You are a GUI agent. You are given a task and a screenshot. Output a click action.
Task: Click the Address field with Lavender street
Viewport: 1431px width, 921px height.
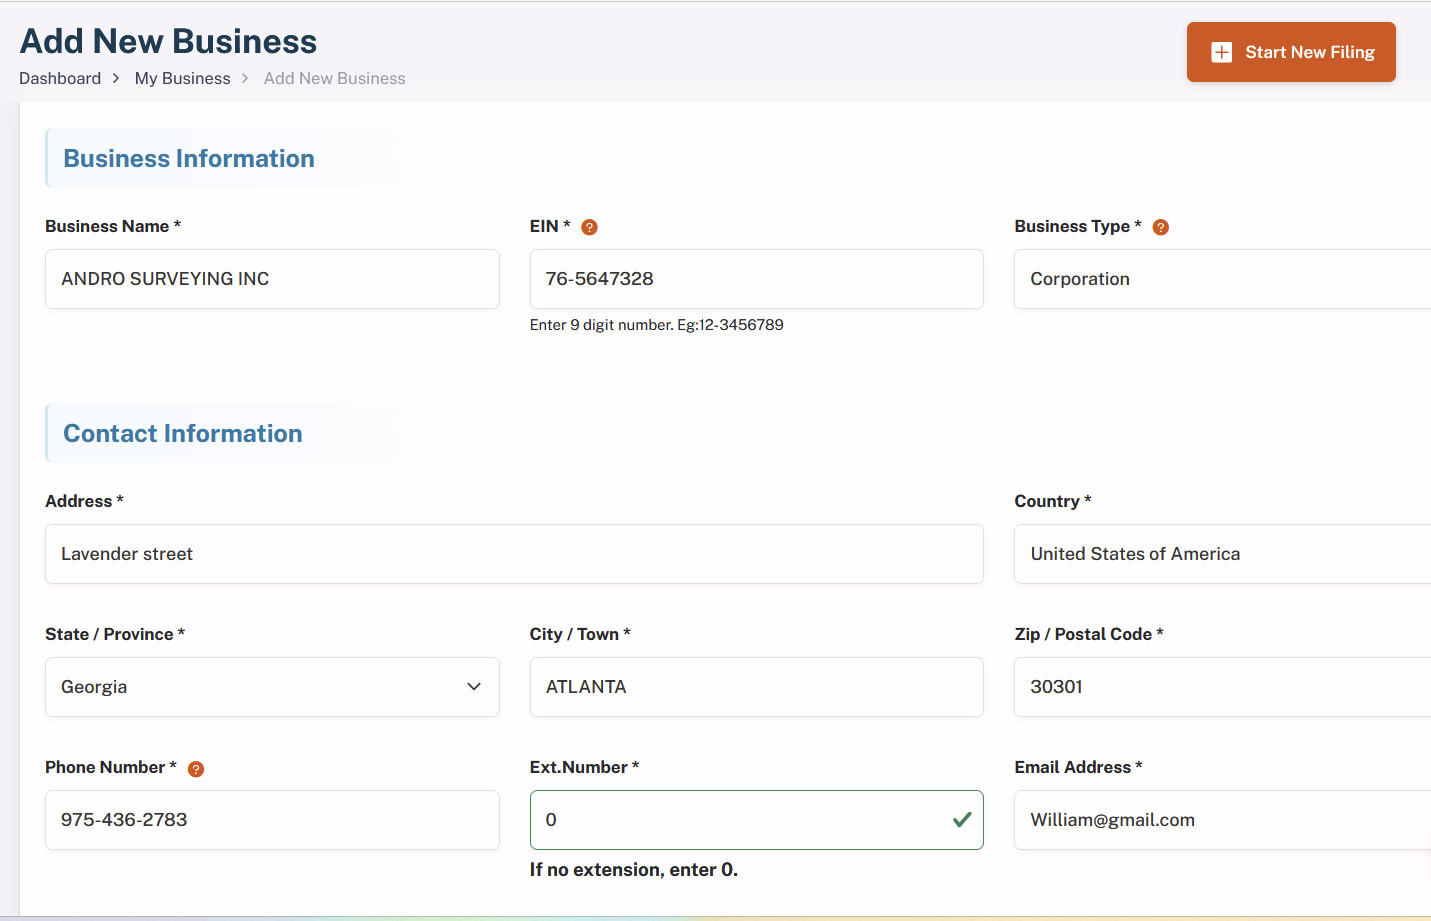tap(514, 554)
